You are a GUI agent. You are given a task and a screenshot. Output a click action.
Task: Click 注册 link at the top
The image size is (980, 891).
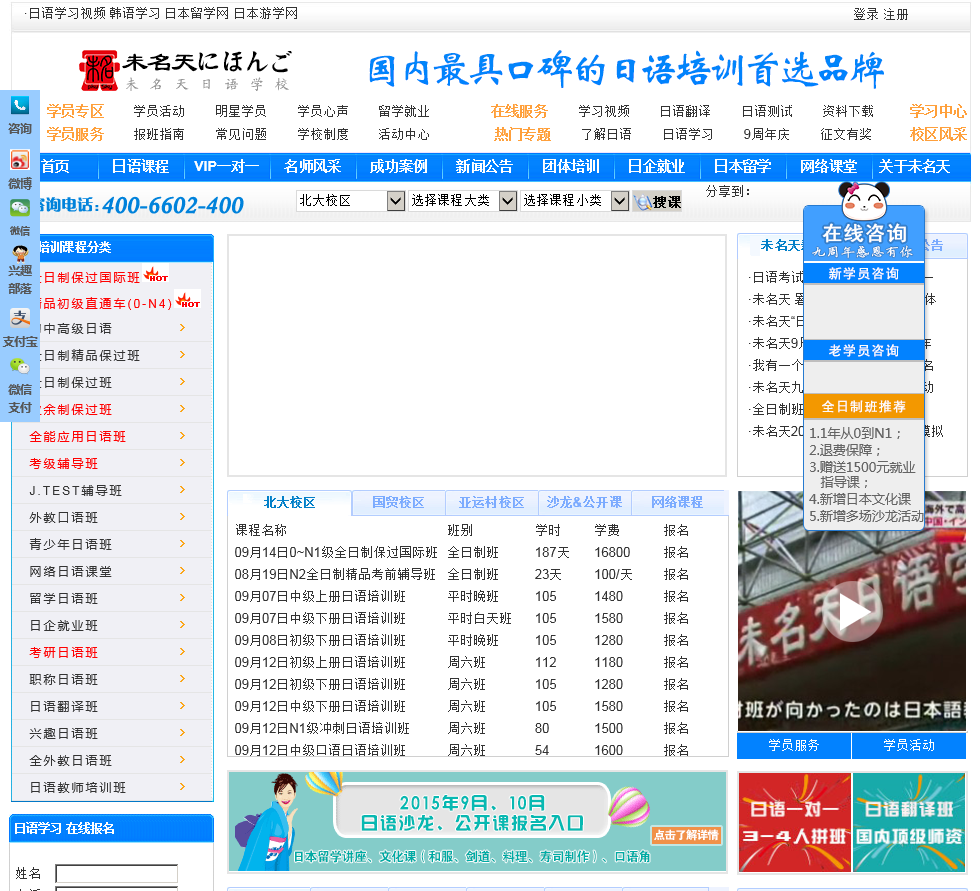[x=896, y=14]
